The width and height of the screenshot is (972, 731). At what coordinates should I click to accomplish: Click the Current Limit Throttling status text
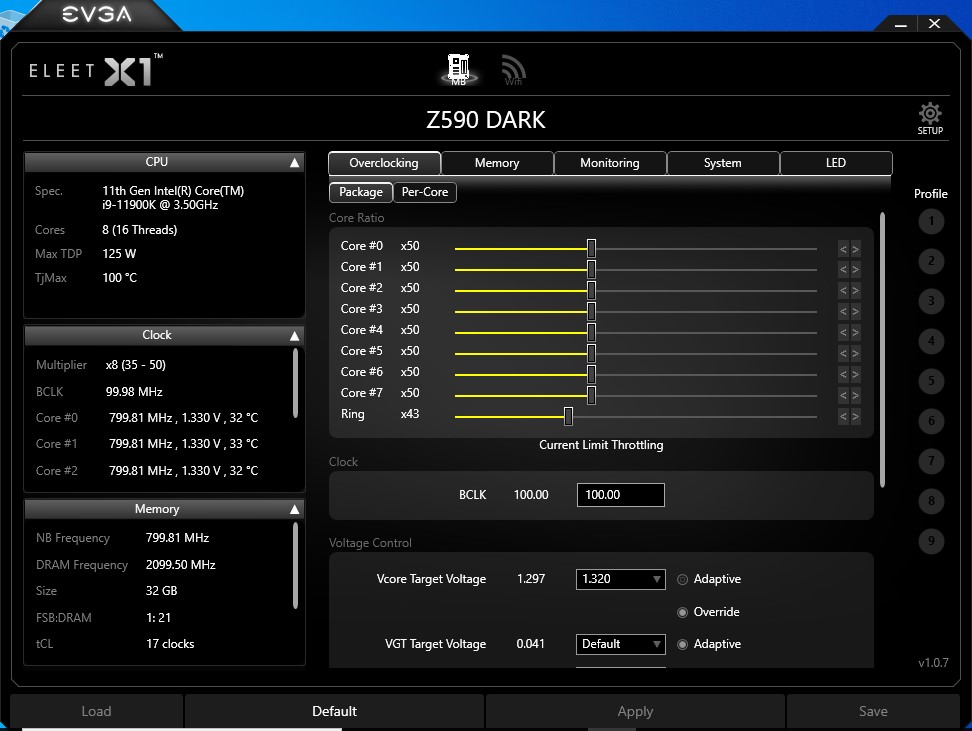point(601,445)
